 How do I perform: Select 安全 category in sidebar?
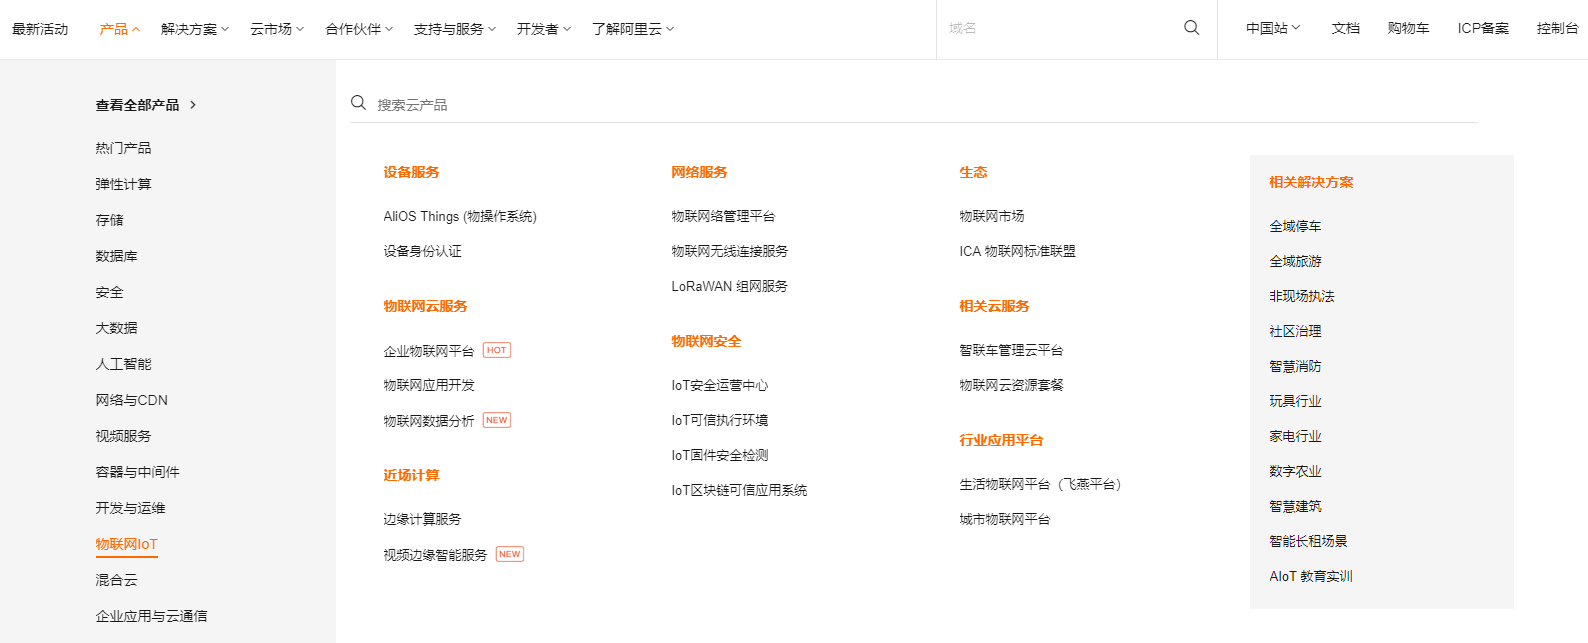(x=110, y=292)
